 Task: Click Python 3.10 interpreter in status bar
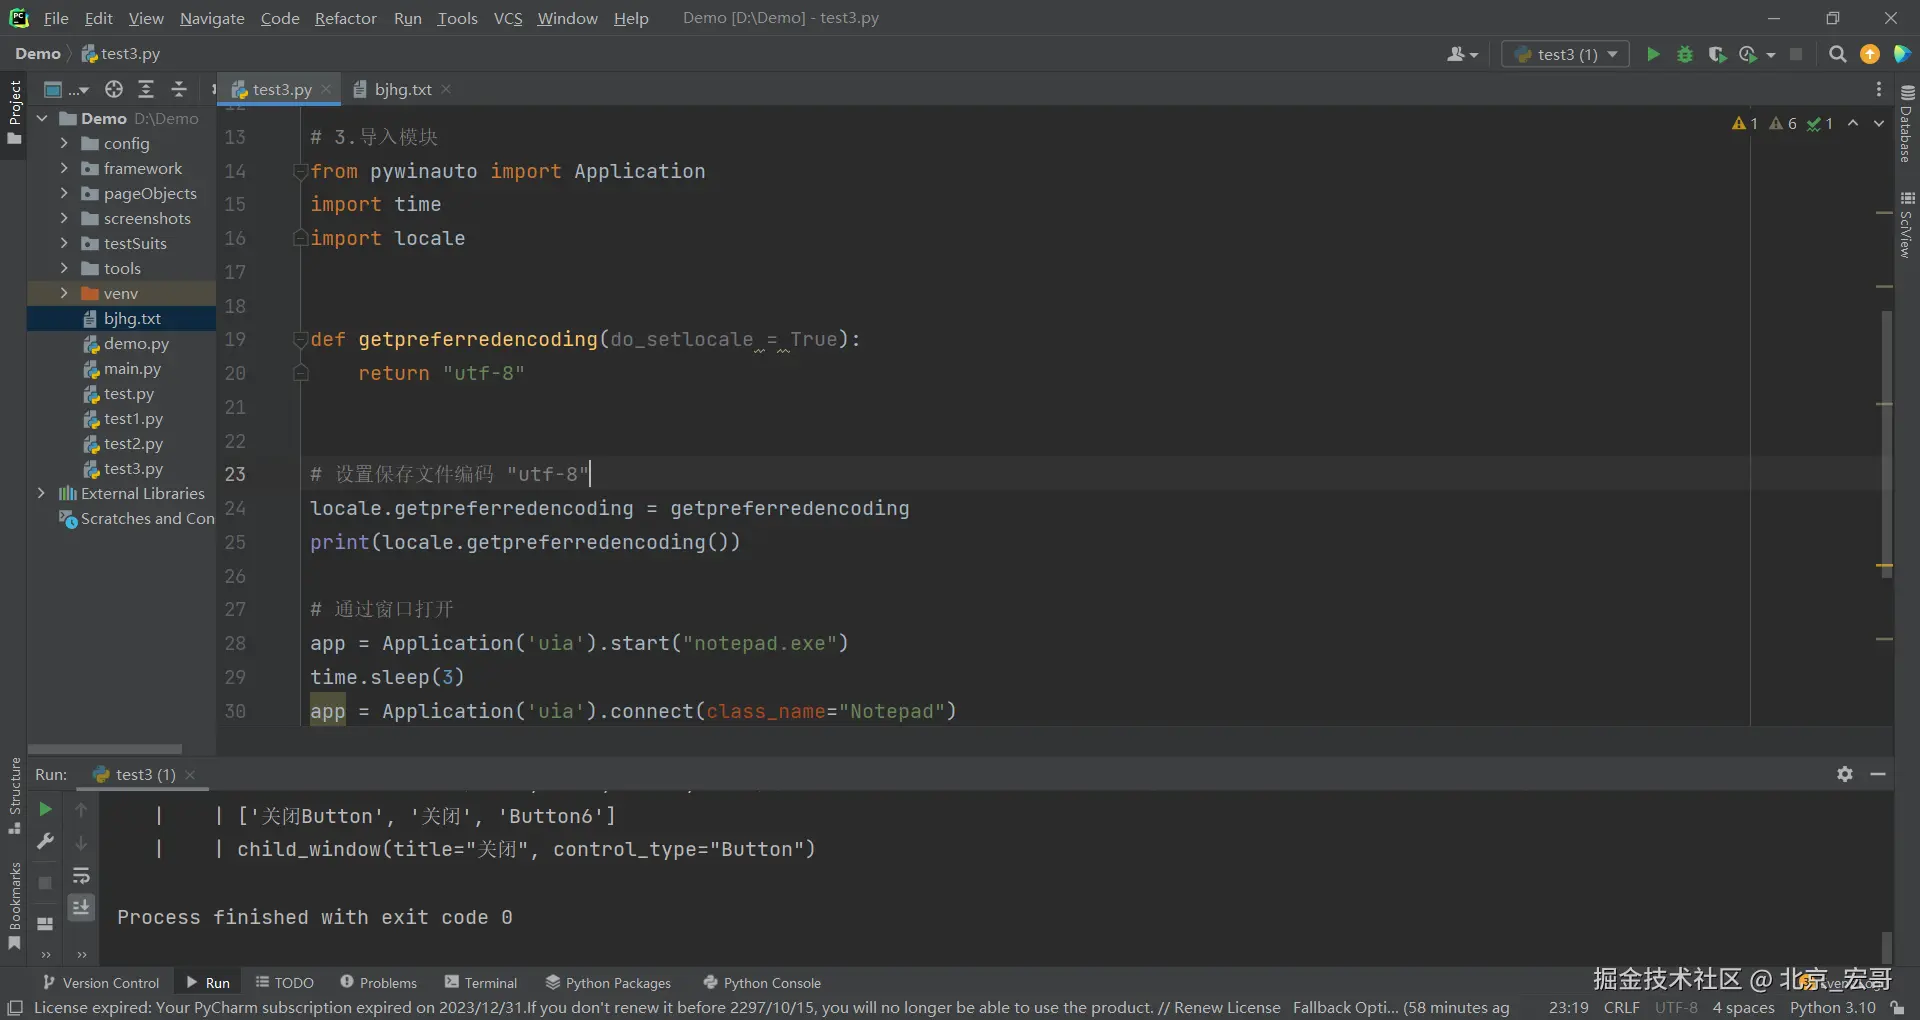1832,1008
